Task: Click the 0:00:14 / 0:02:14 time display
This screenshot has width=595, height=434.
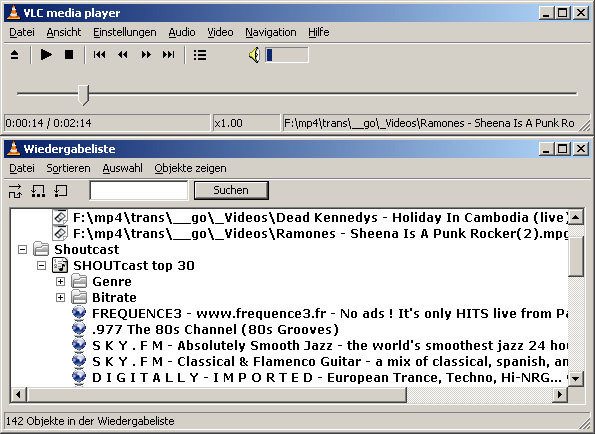Action: point(107,123)
